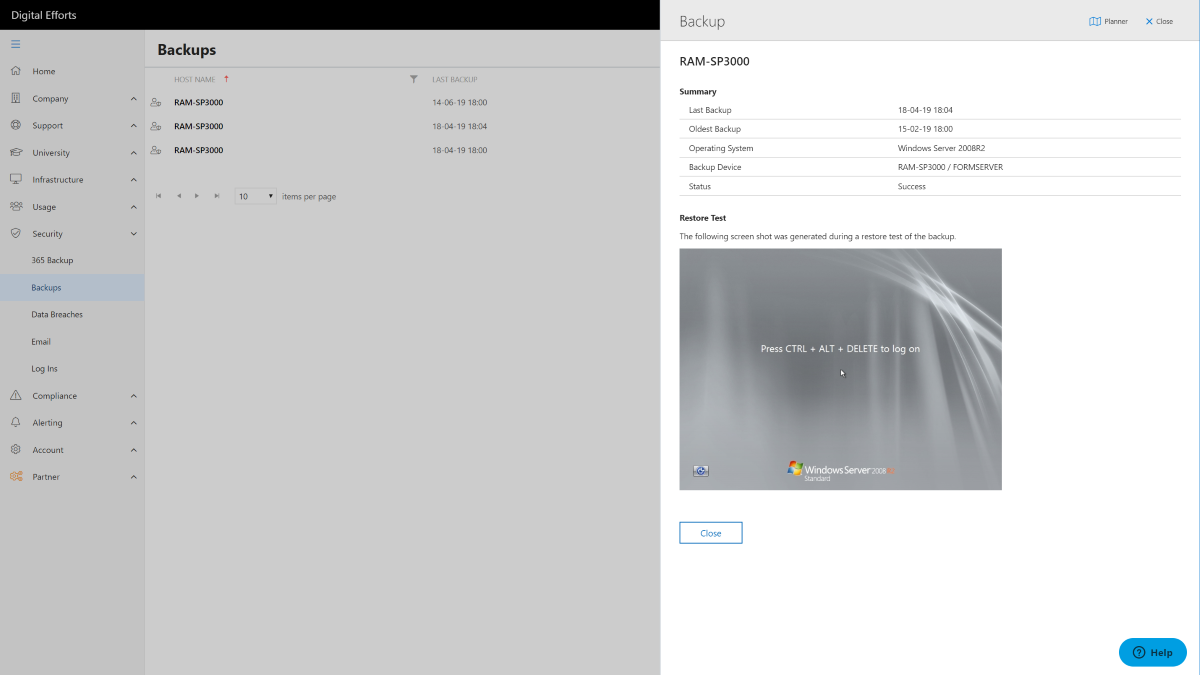Click the Home house icon
This screenshot has width=1200, height=675.
coord(16,71)
